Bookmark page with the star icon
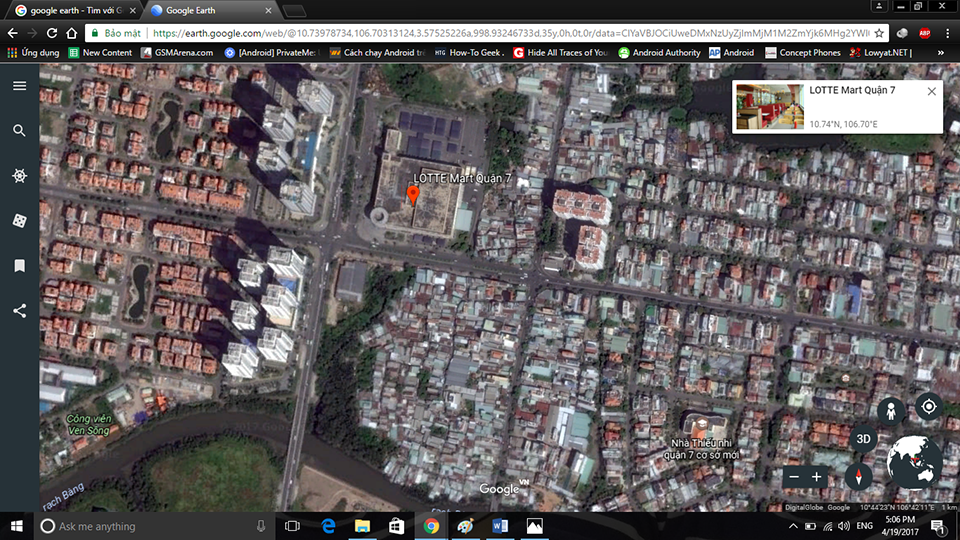 click(879, 33)
